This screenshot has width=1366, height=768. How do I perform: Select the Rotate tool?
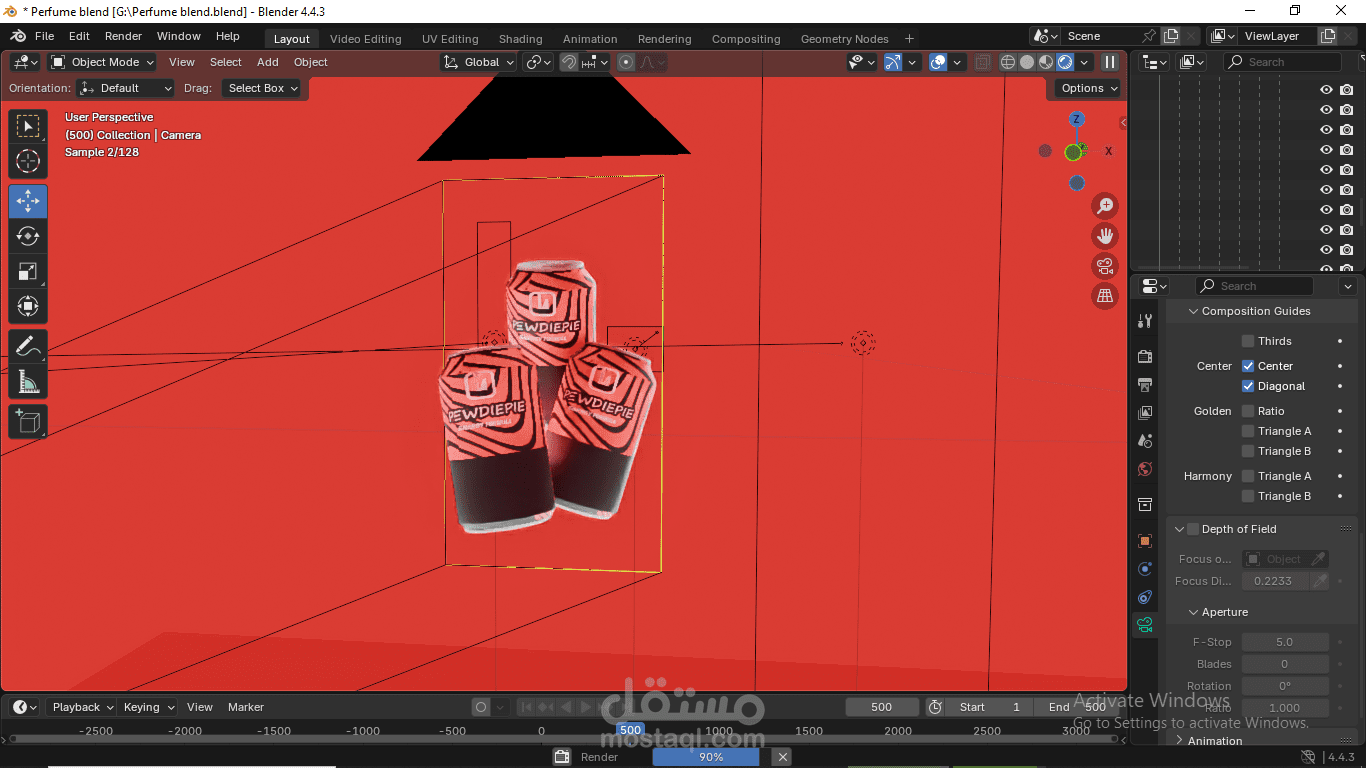point(28,236)
